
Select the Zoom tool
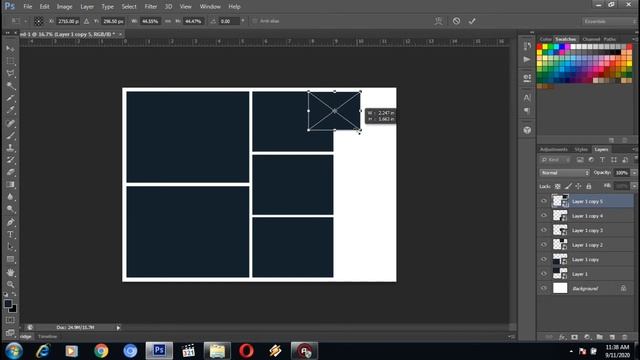[10, 284]
